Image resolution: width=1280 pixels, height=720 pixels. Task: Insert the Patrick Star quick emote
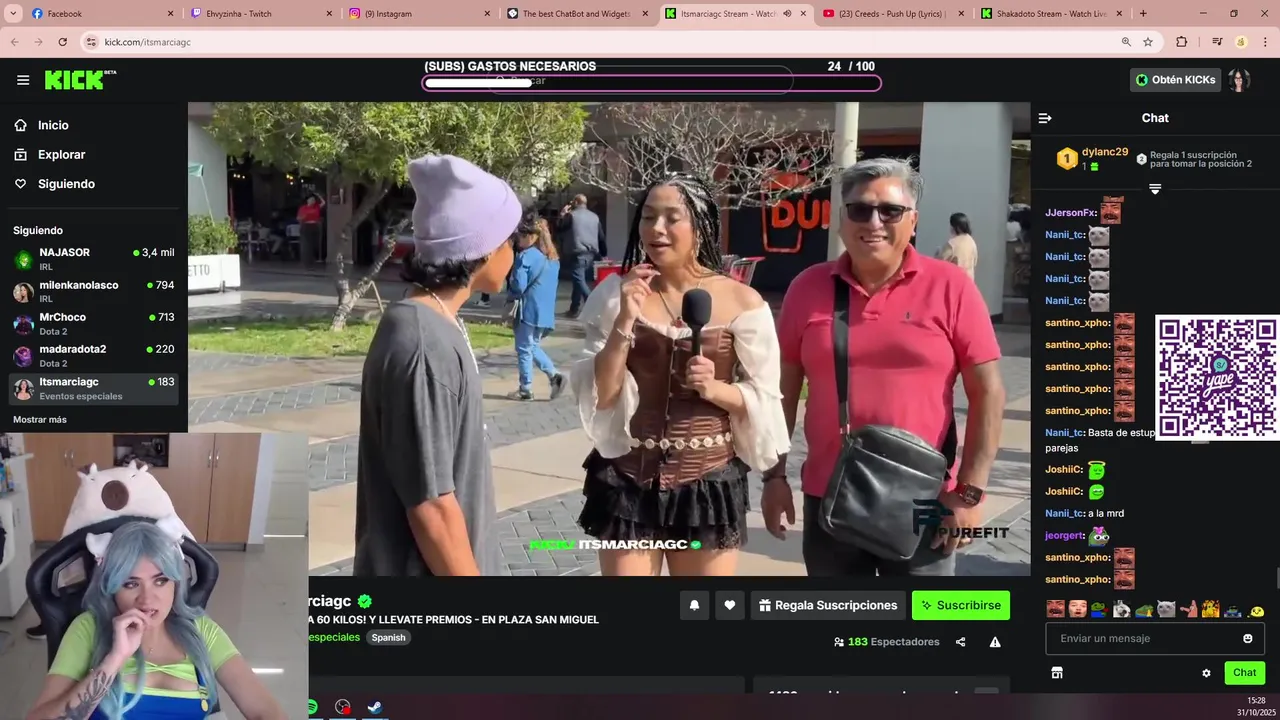(1188, 608)
